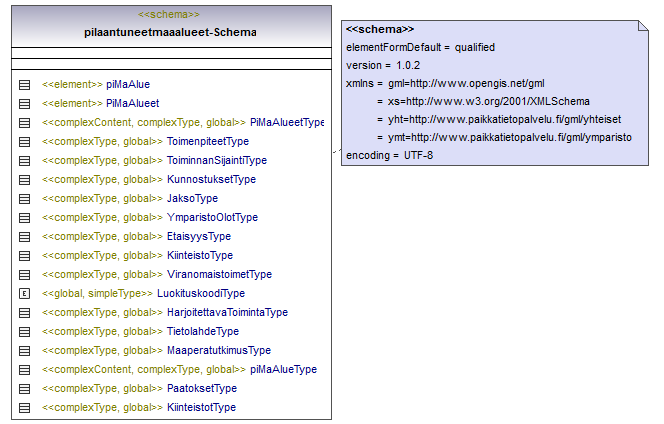This screenshot has width=664, height=424.
Task: Click the pilaantuneetmaaalueet-Schema title header
Action: (170, 32)
